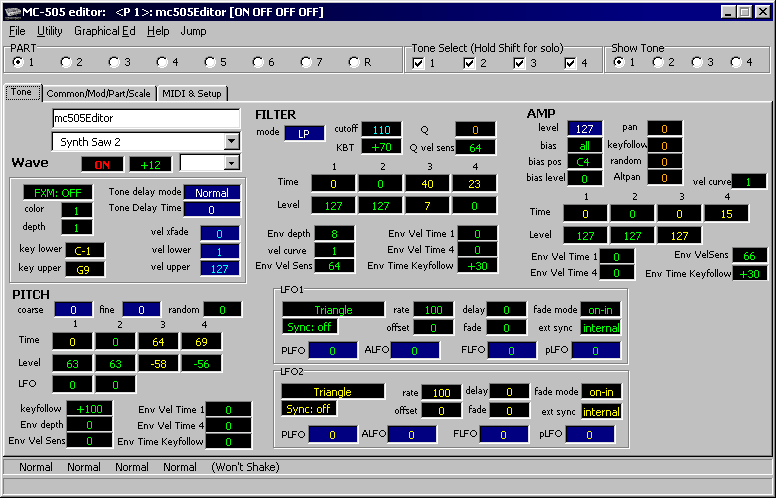Click the filter cutoff 110 value
The height and width of the screenshot is (498, 776).
[x=382, y=130]
